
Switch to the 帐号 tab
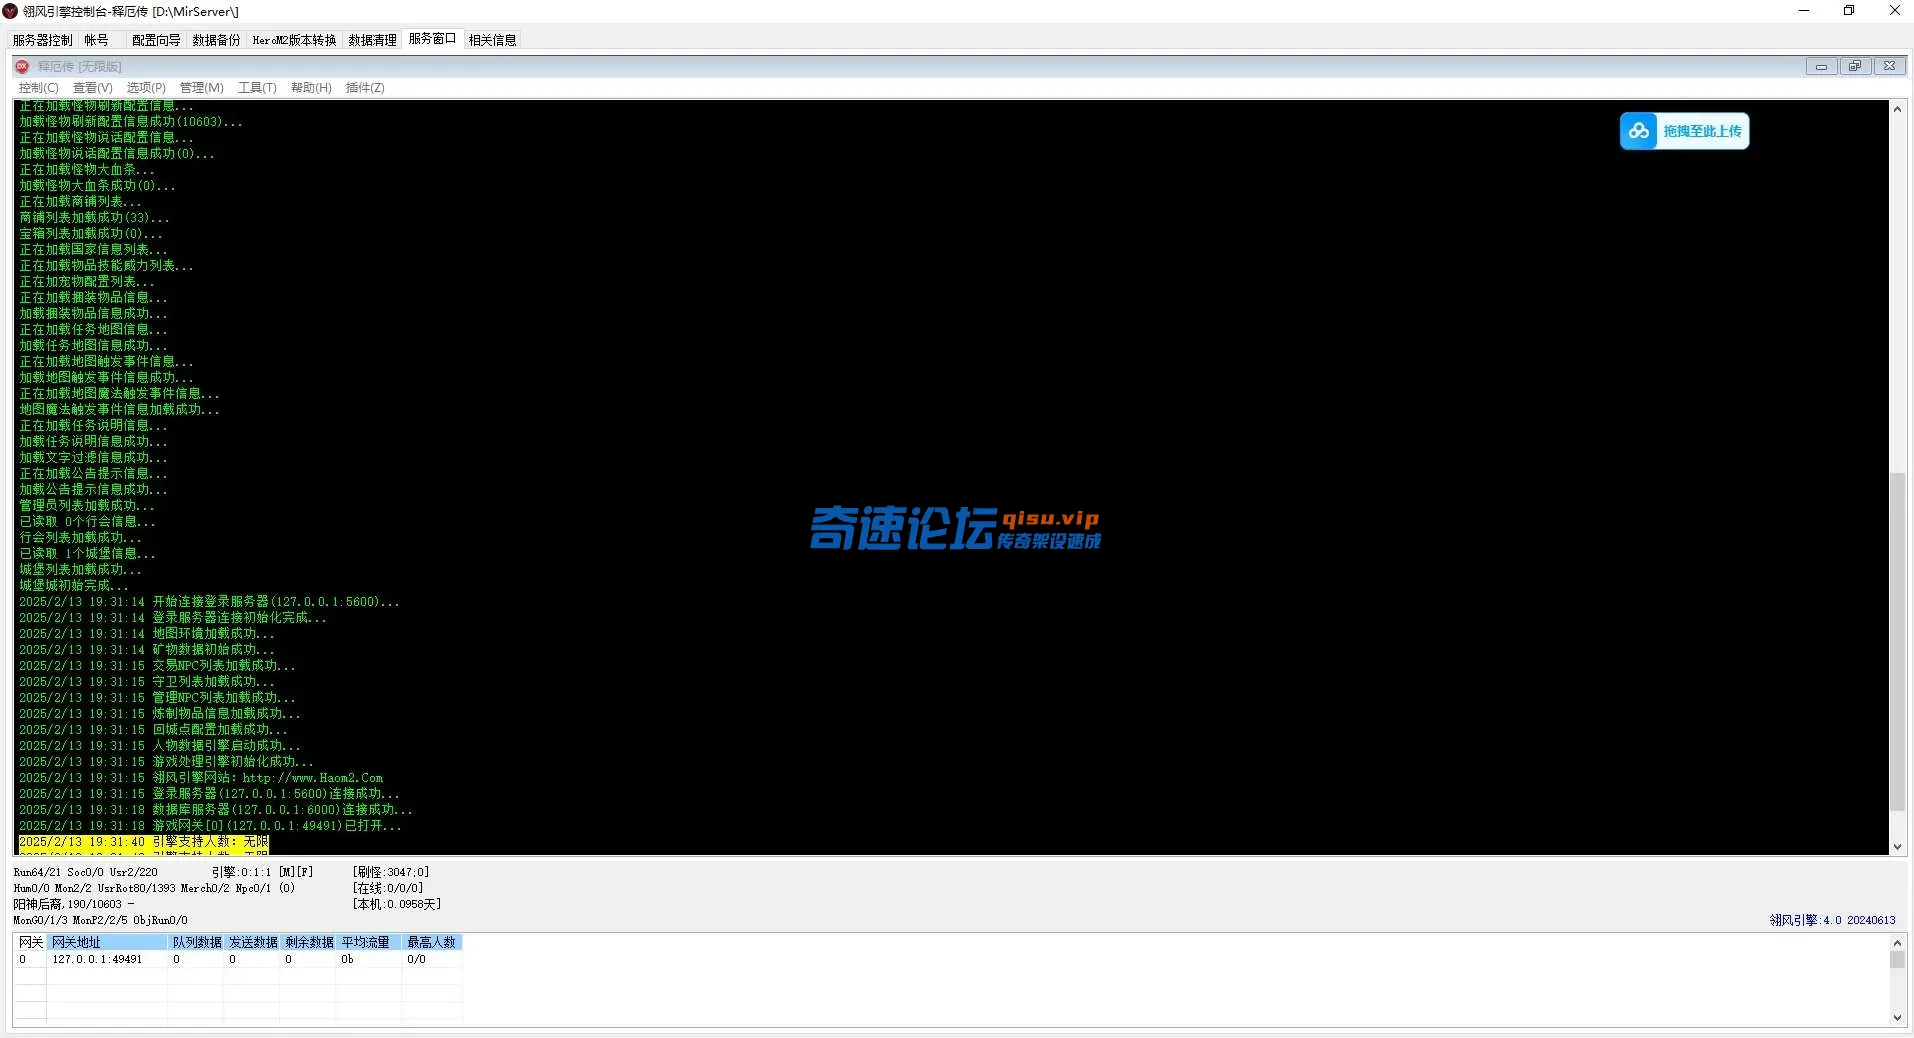(97, 40)
